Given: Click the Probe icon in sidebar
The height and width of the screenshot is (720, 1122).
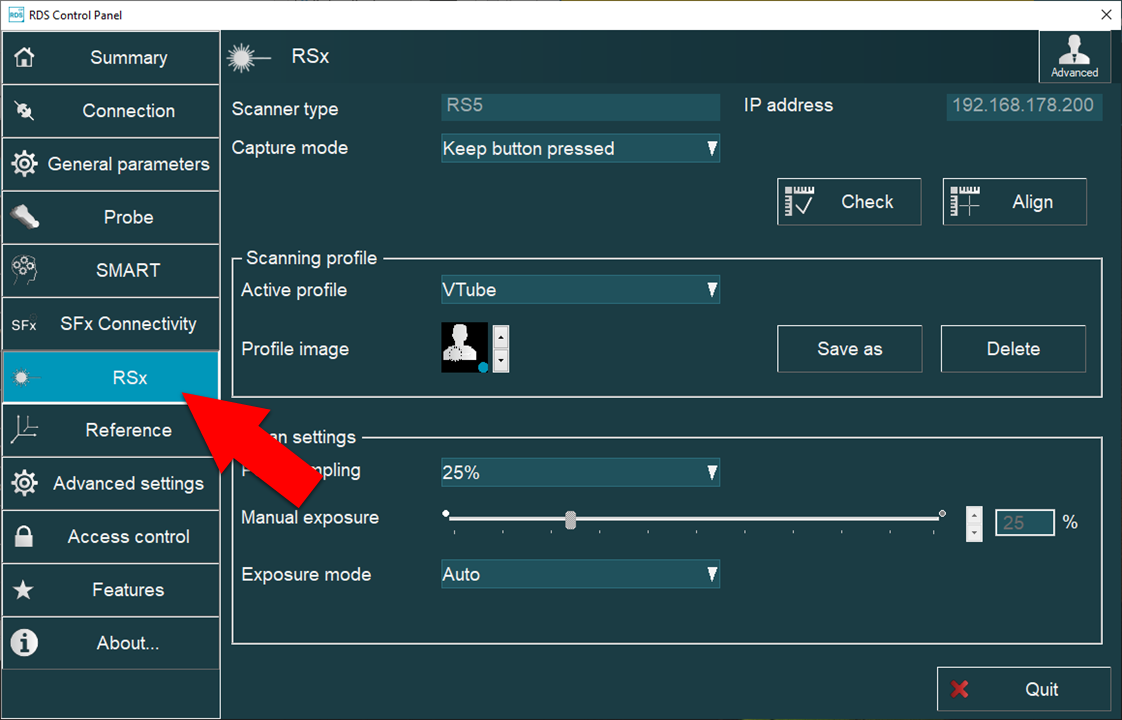Looking at the screenshot, I should coord(24,217).
